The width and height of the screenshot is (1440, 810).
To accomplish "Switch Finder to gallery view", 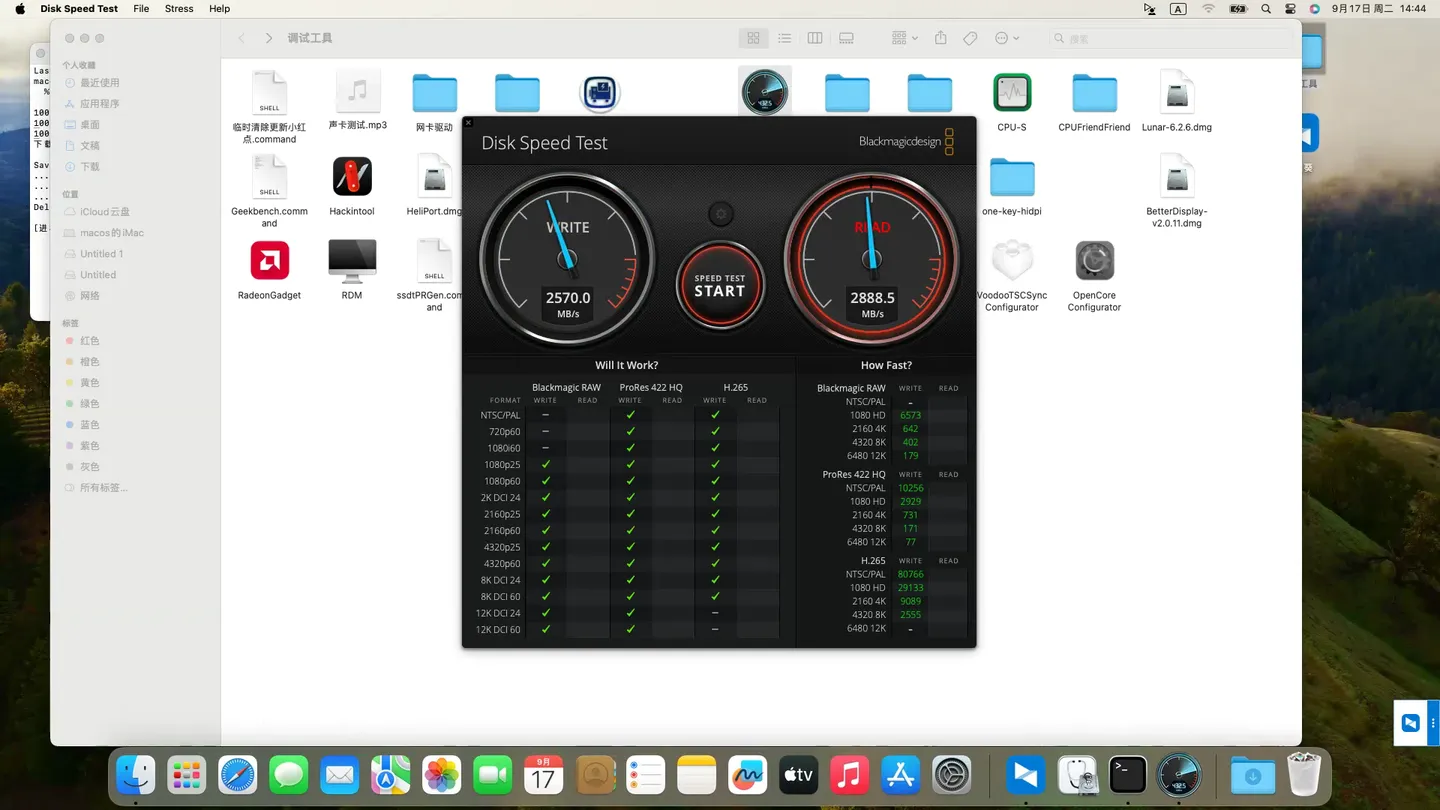I will [846, 37].
